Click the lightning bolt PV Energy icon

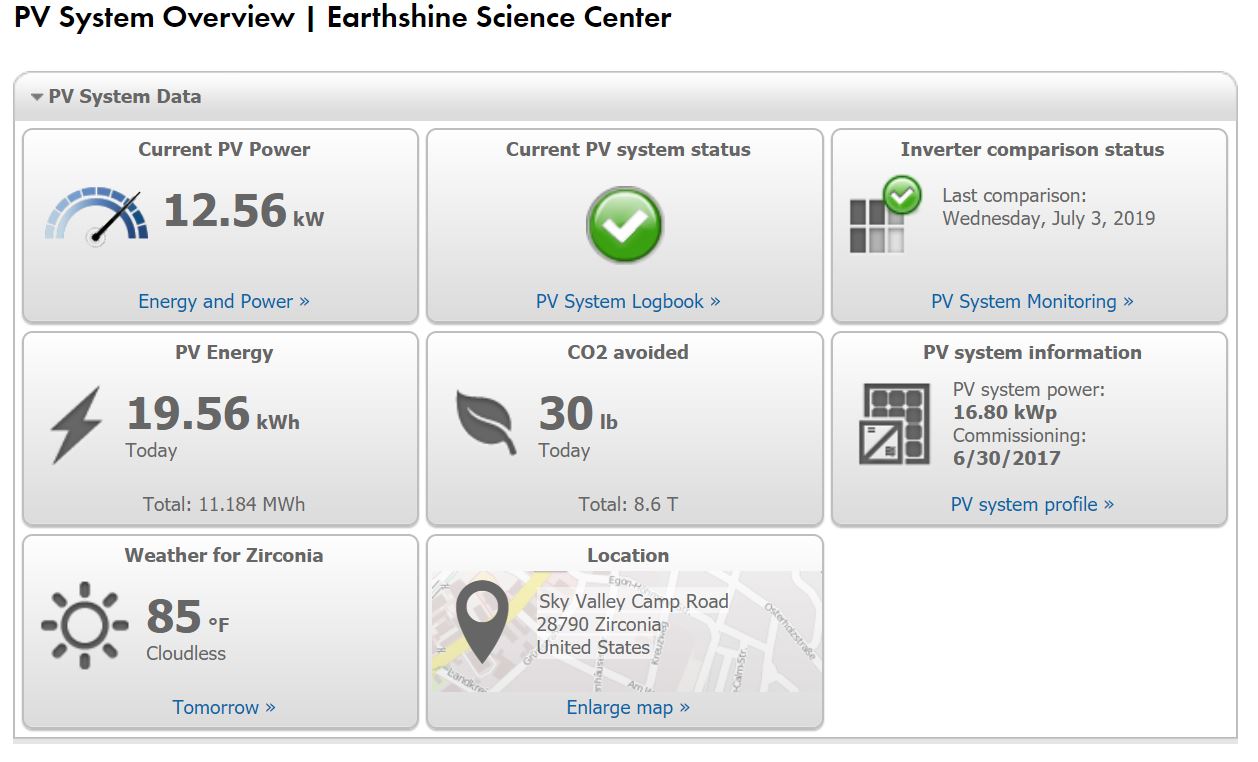point(77,425)
